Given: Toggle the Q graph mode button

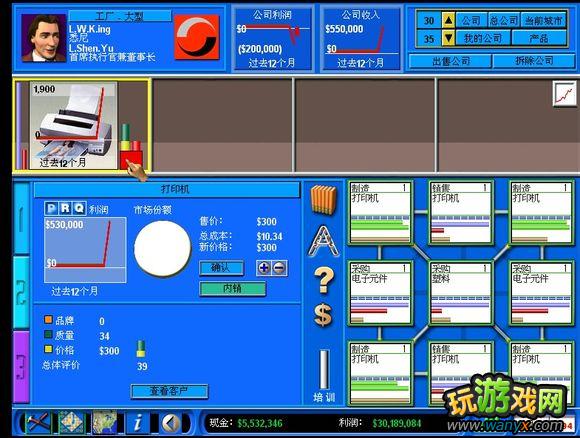Looking at the screenshot, I should pos(79,208).
